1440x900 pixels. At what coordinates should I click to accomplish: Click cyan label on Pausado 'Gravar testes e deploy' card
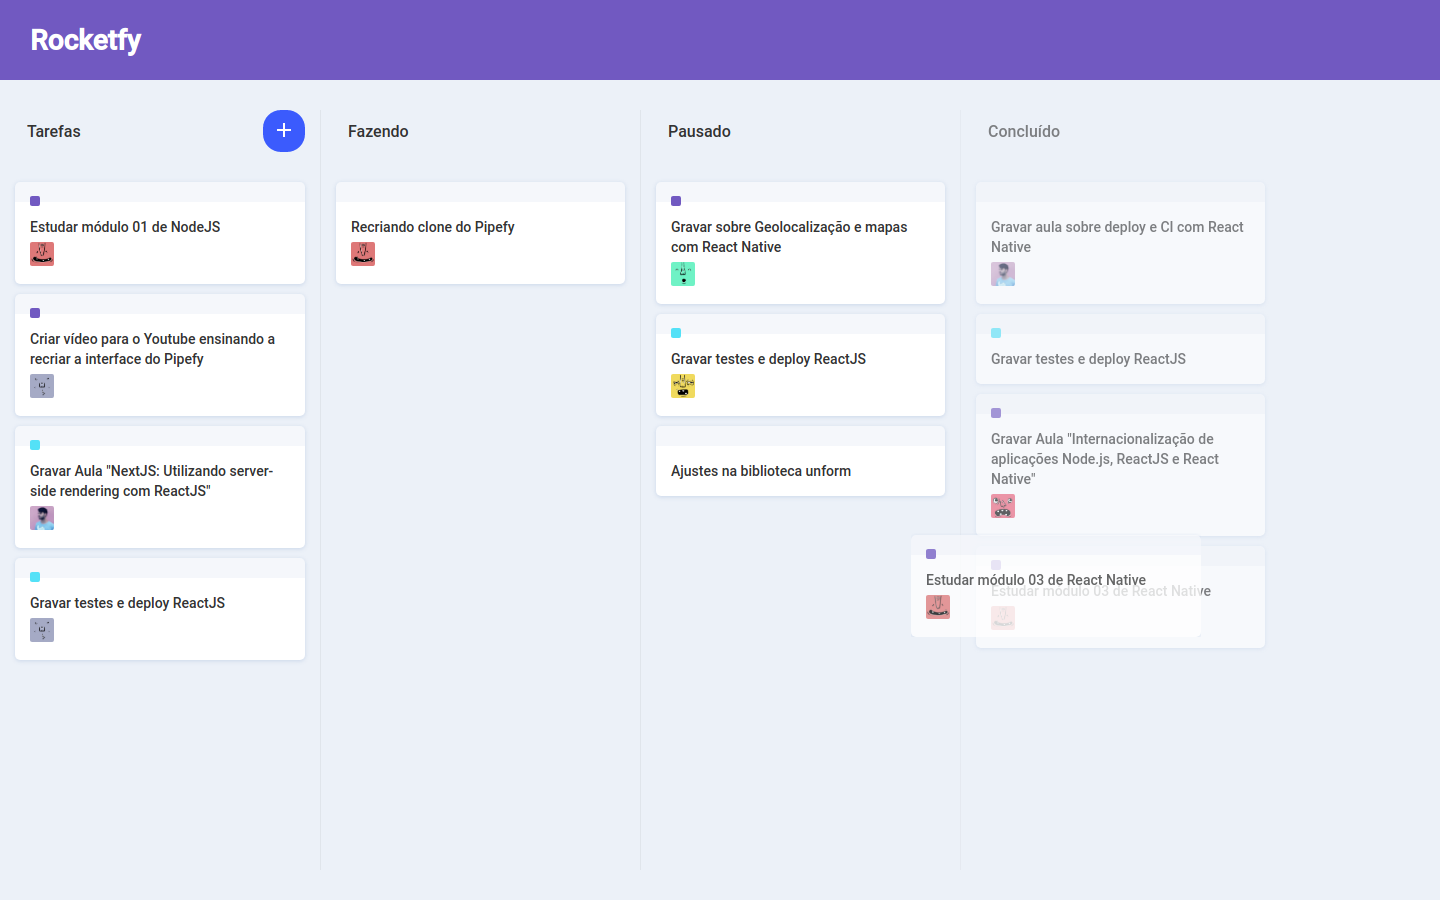(x=676, y=333)
